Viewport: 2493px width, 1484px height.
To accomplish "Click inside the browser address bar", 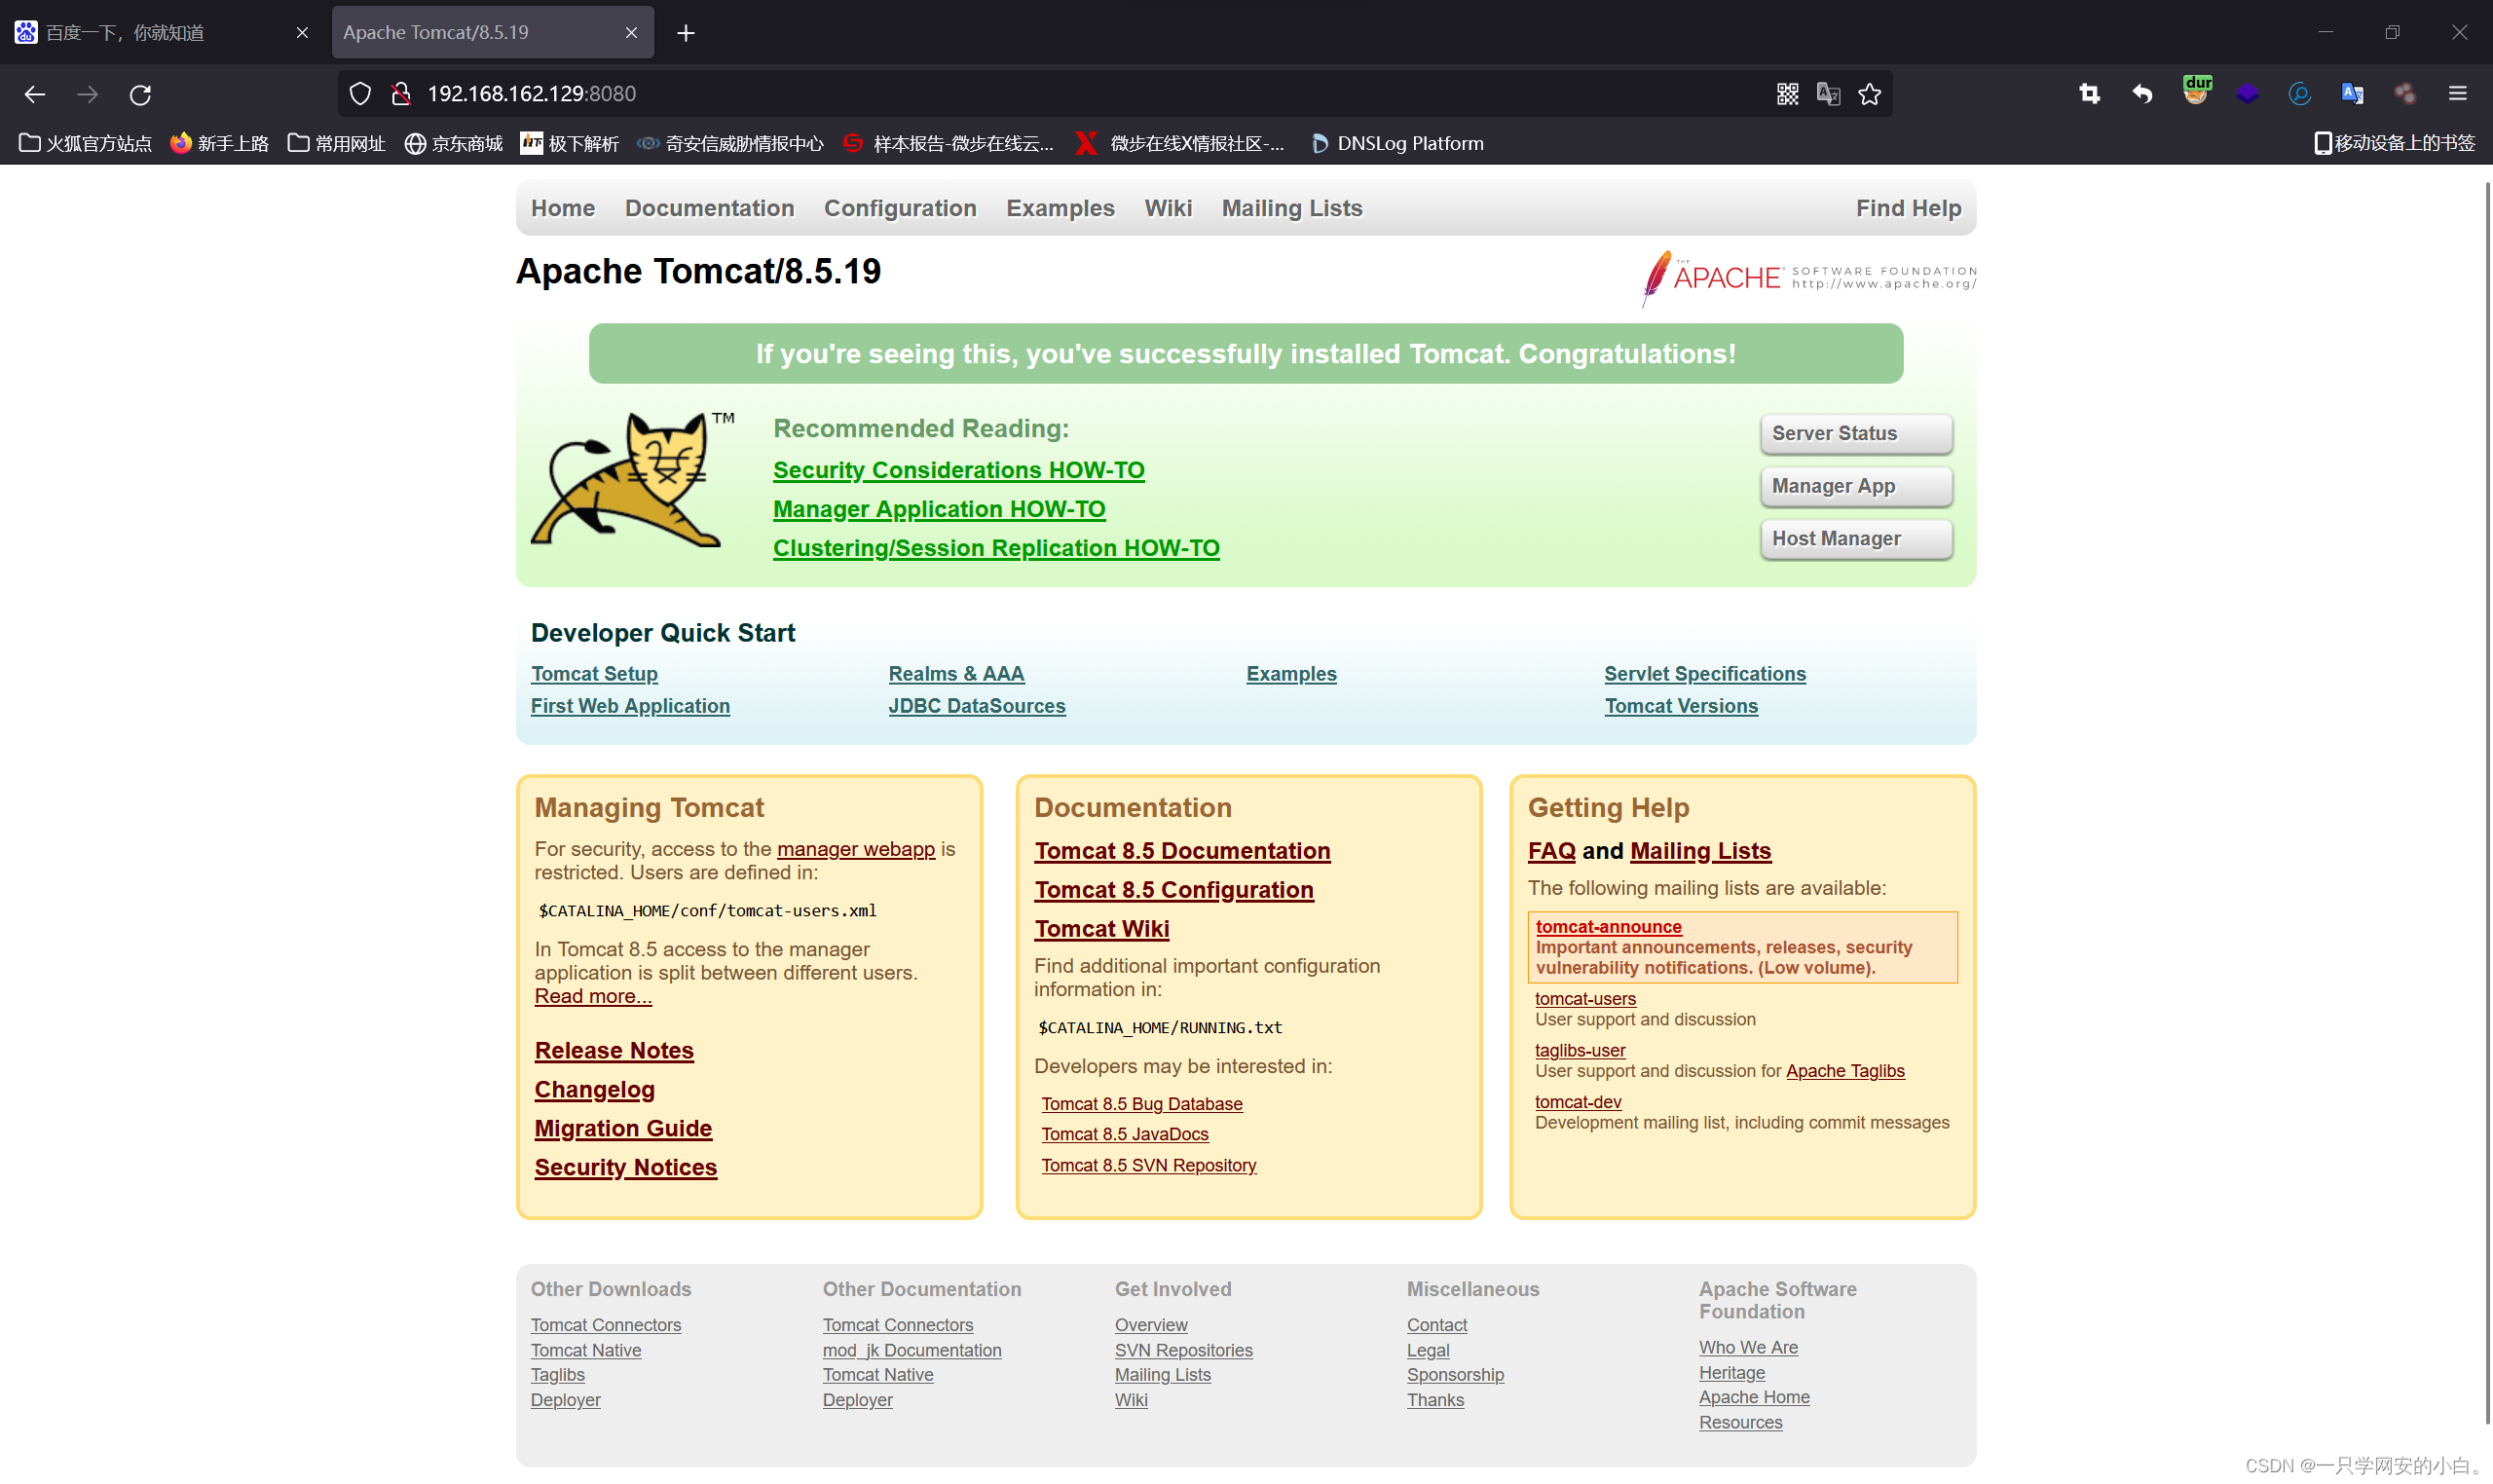I will point(700,93).
